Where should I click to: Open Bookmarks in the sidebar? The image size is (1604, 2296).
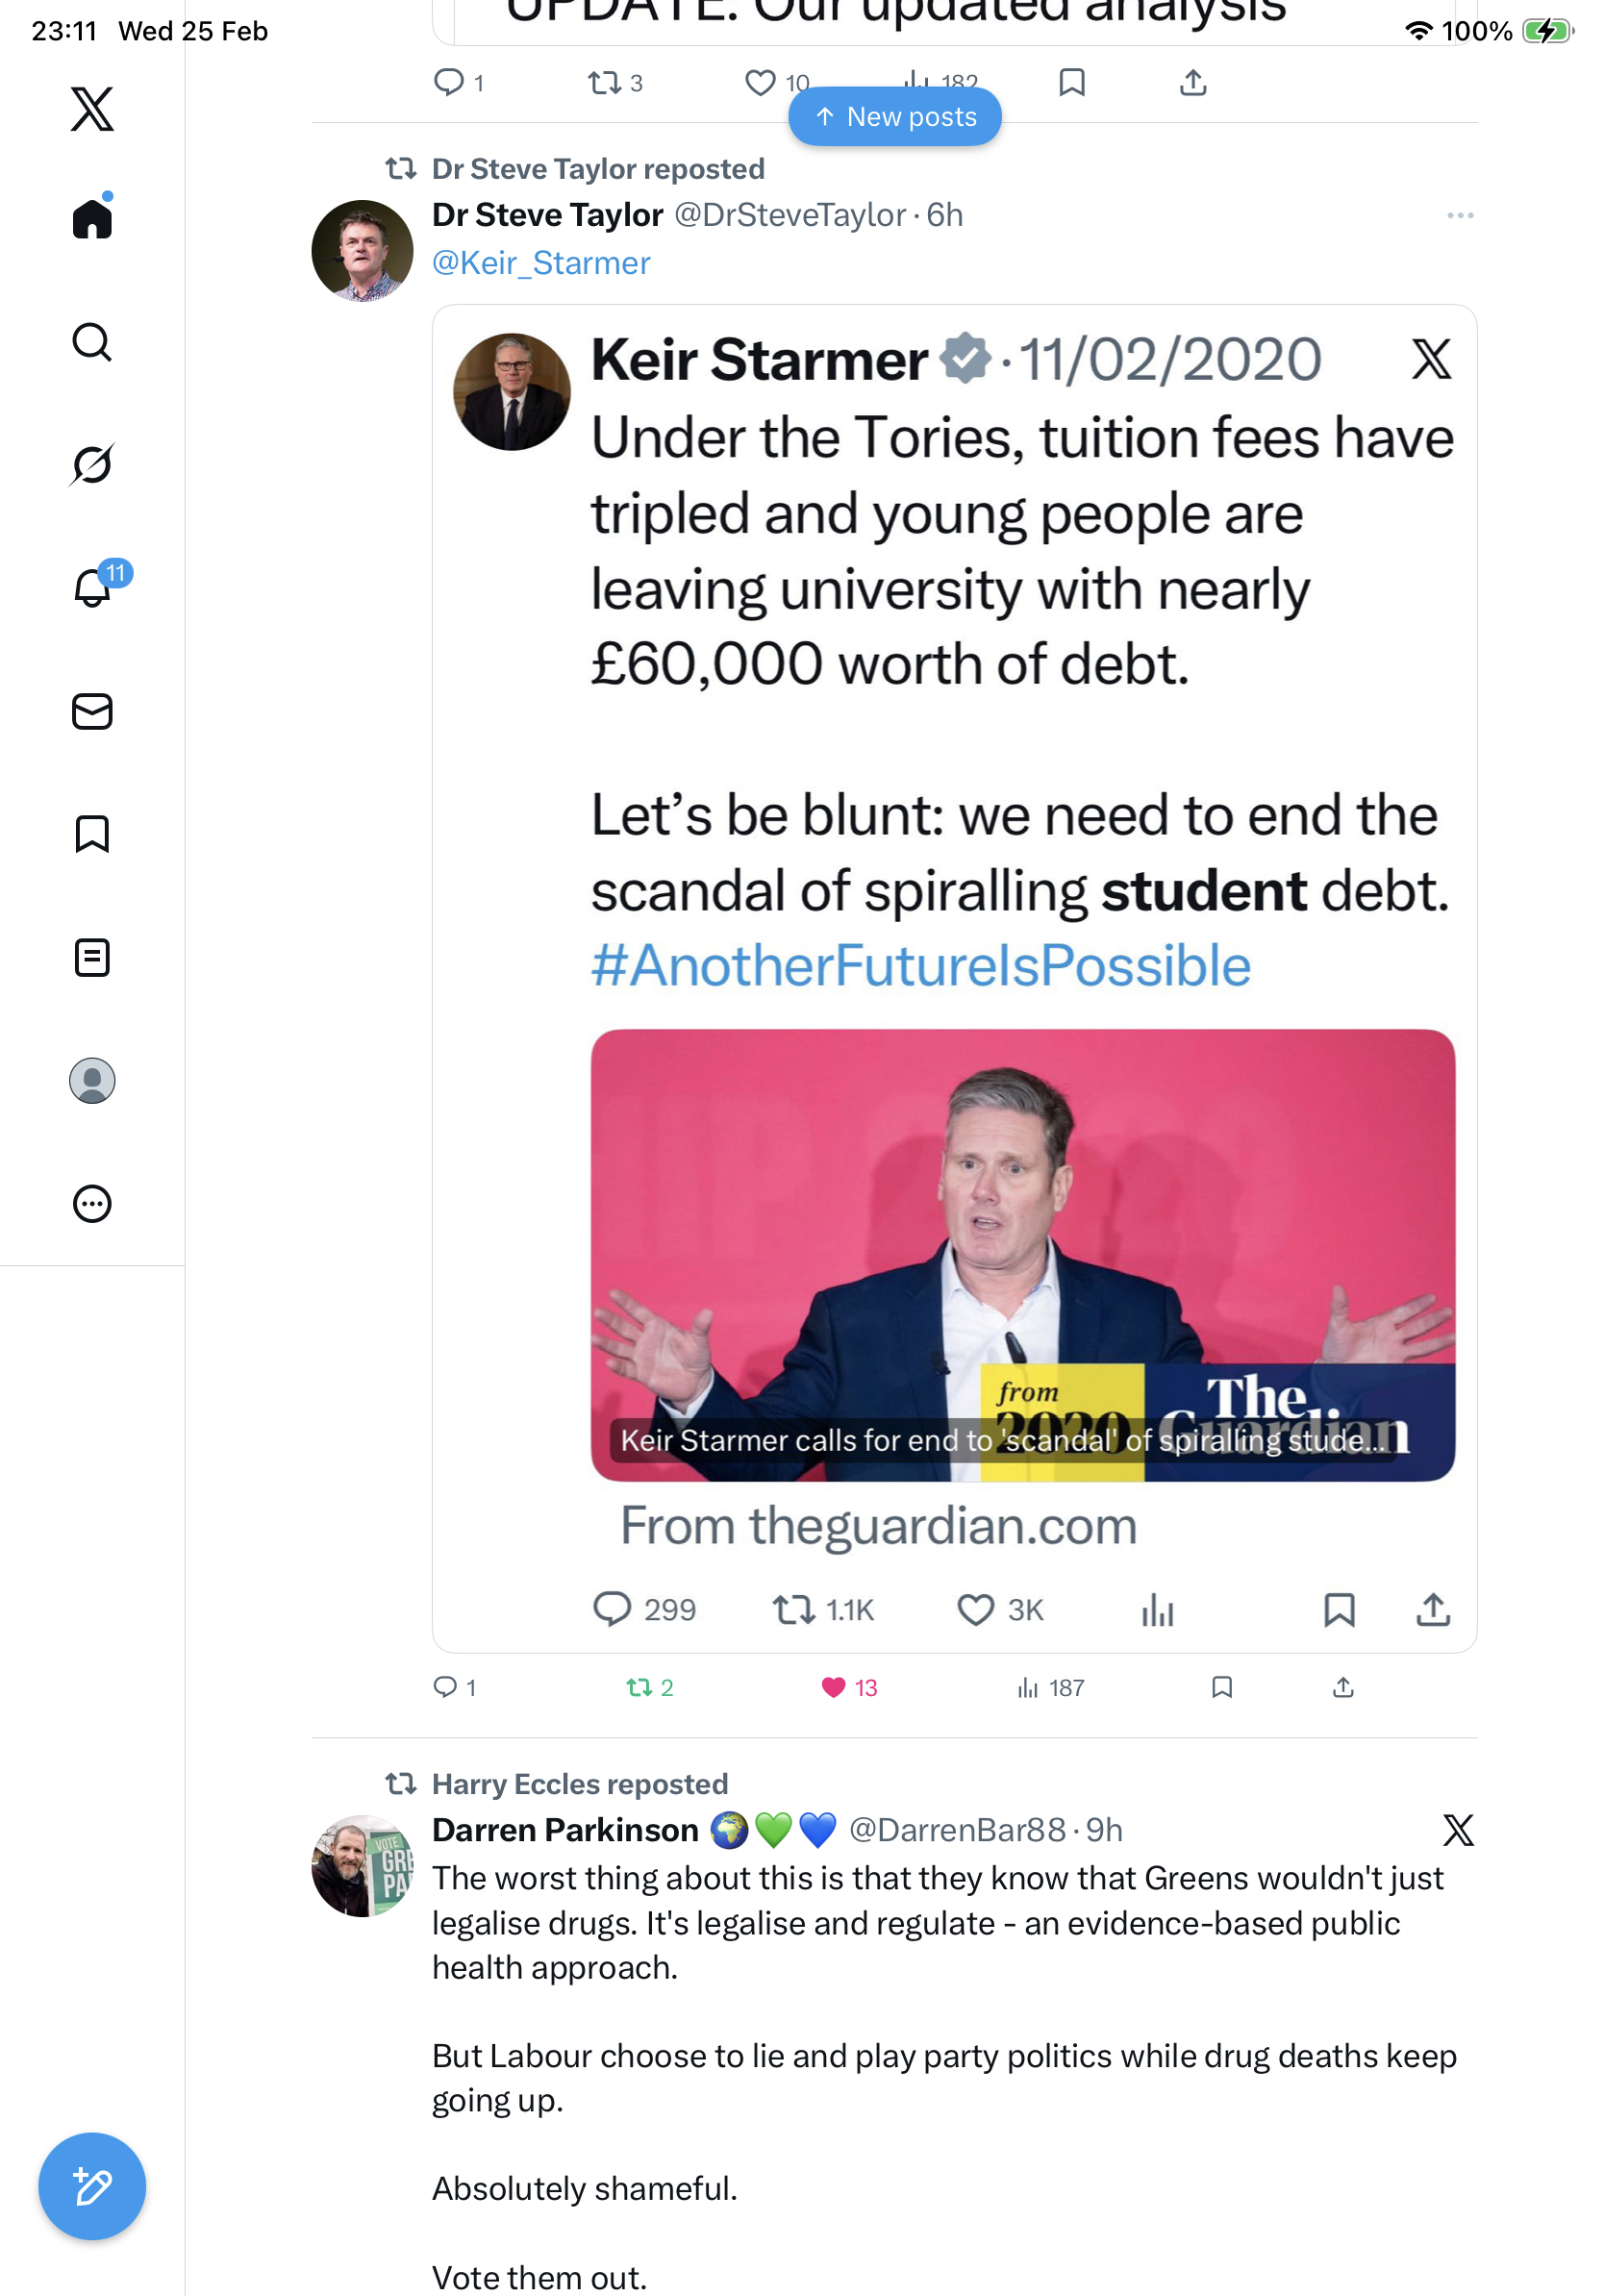coord(92,833)
